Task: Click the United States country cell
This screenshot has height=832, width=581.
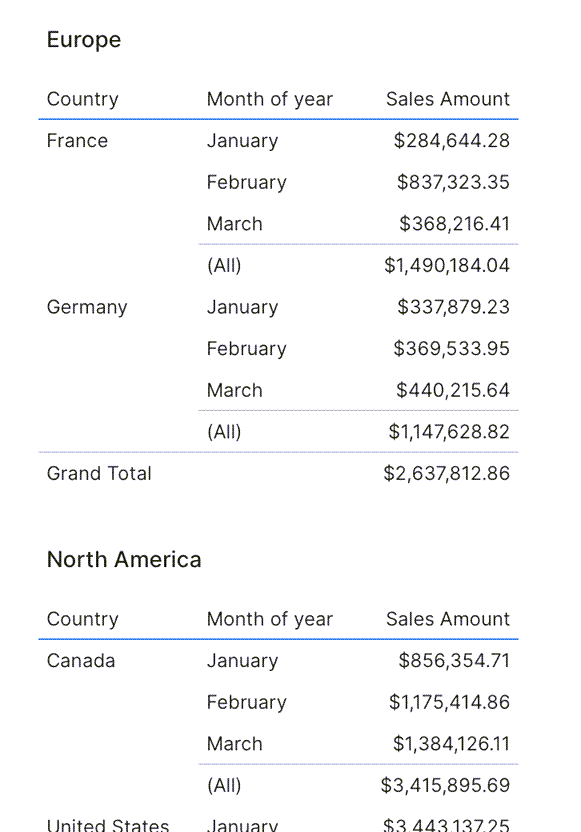Action: [x=108, y=825]
